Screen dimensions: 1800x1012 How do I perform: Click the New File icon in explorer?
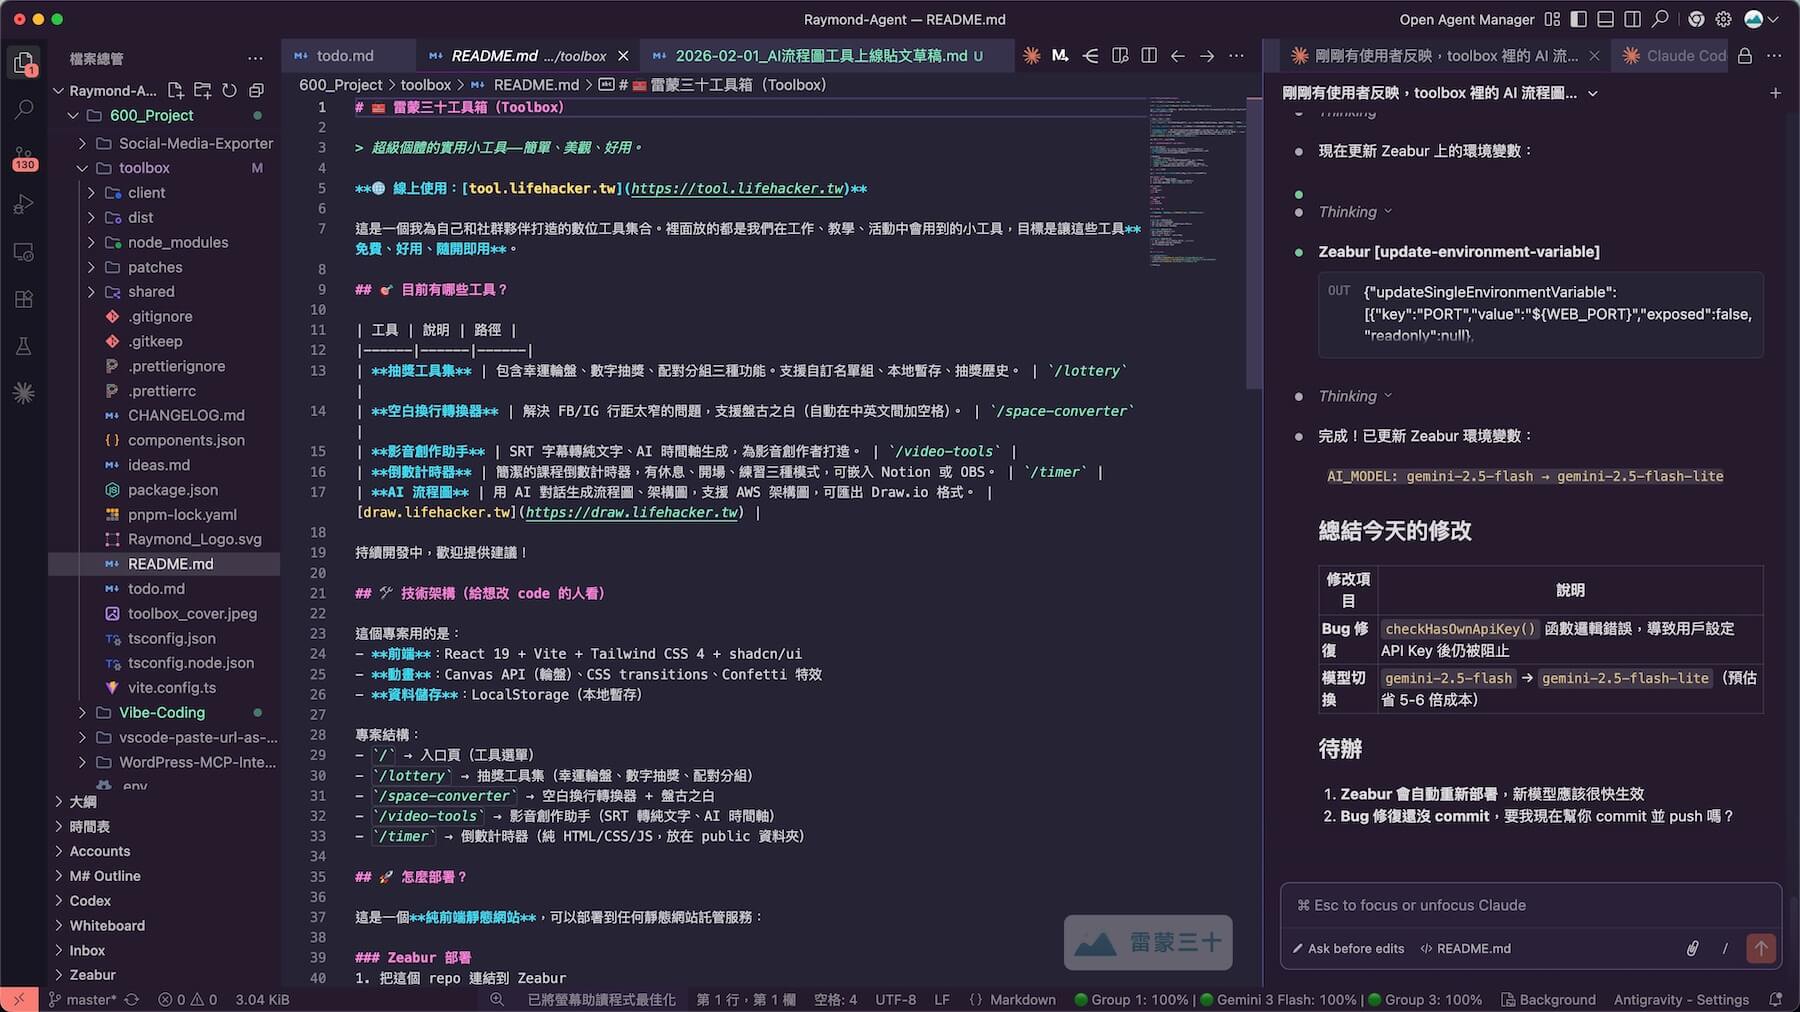[x=176, y=90]
